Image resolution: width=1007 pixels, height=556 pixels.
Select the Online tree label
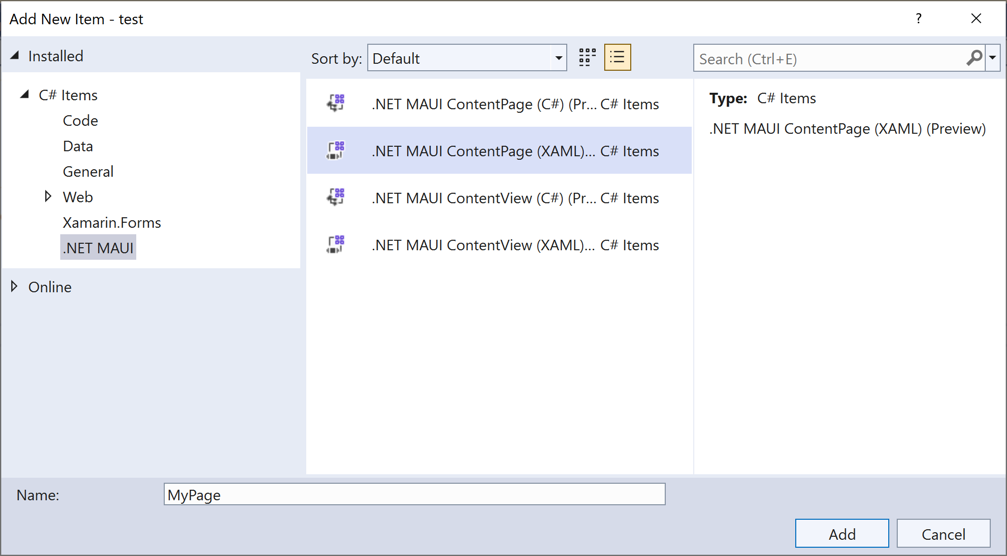pyautogui.click(x=49, y=287)
